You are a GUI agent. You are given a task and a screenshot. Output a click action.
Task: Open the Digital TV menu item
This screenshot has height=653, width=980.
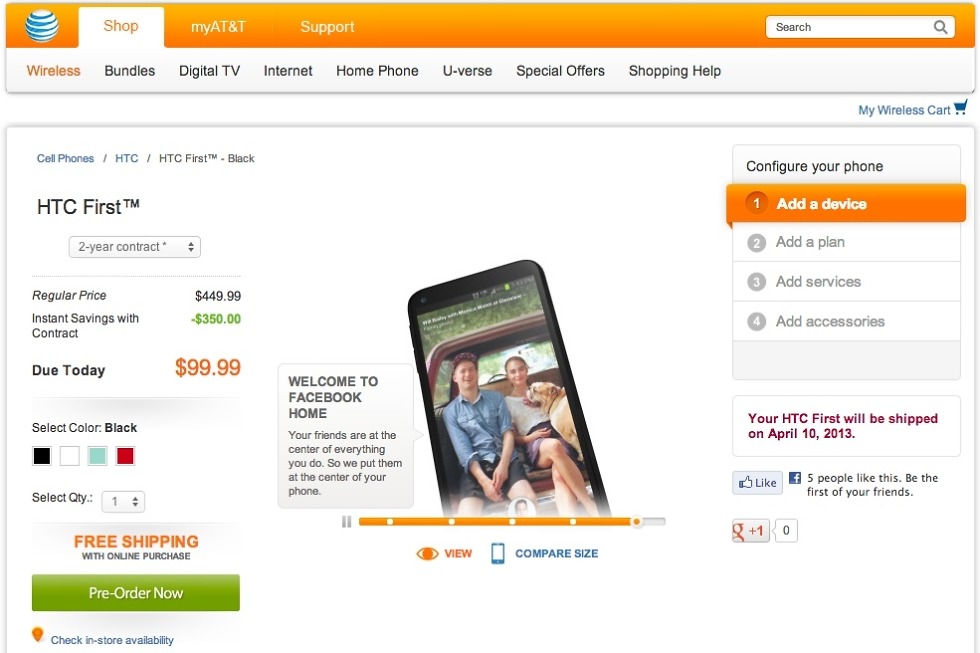(209, 71)
